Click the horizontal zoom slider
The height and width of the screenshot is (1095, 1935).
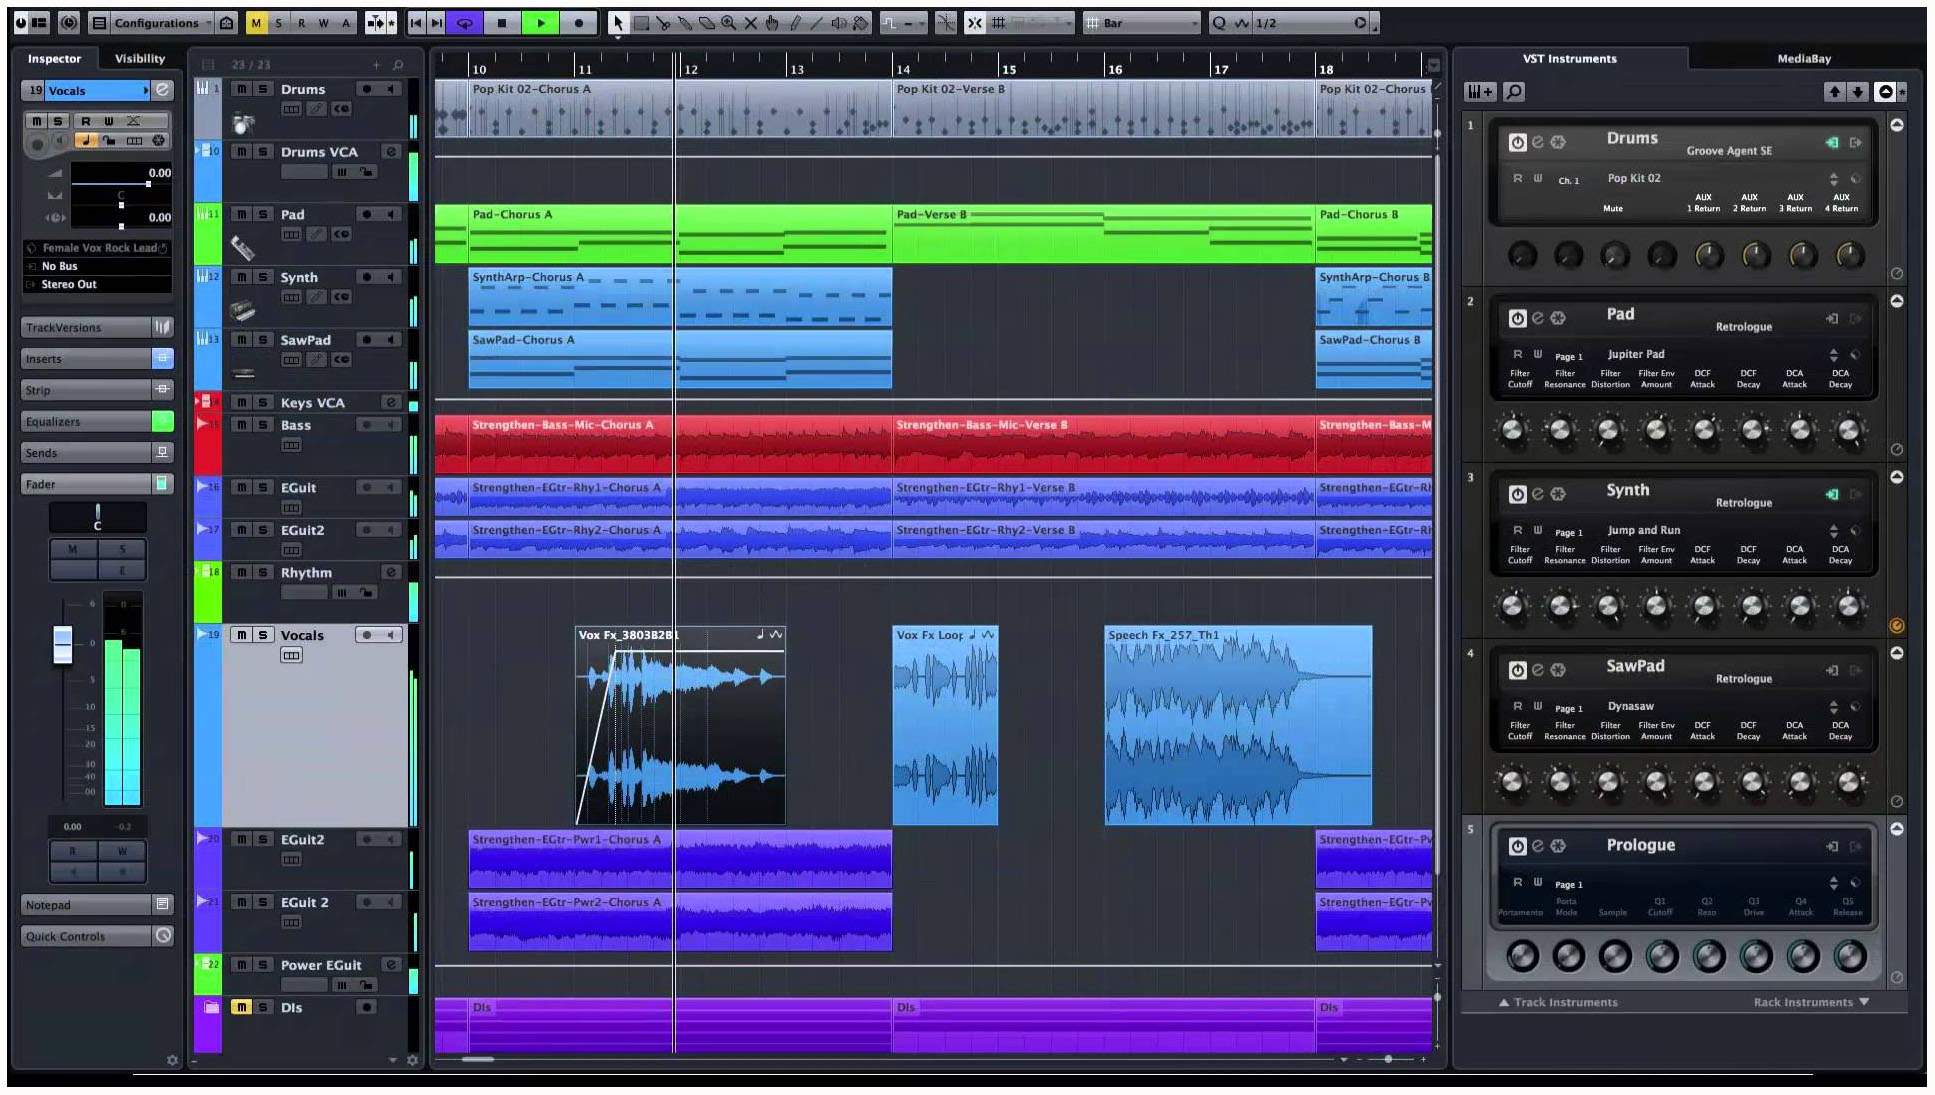1388,1059
